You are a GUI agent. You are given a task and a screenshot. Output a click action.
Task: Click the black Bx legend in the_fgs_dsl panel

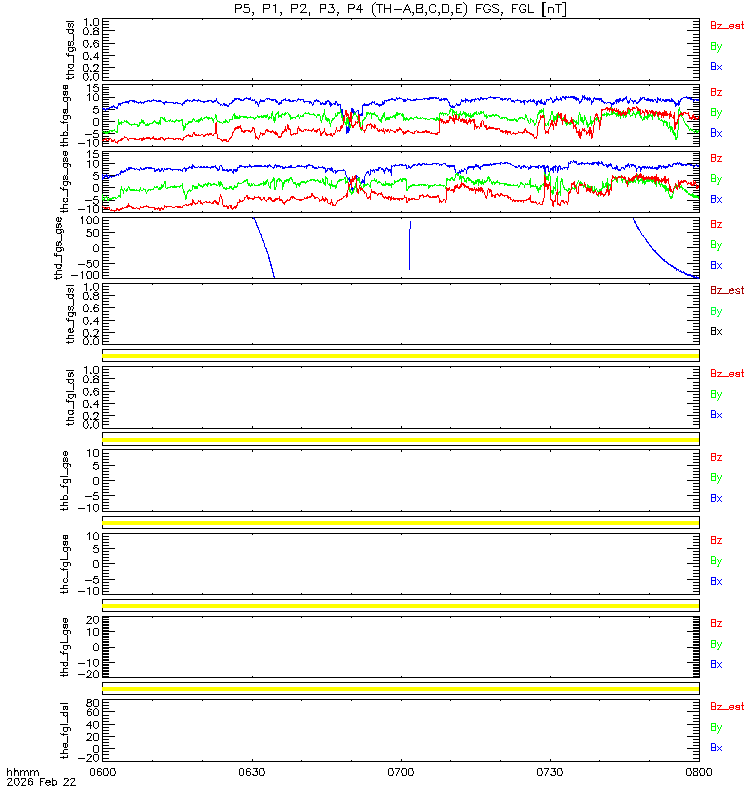(x=716, y=332)
